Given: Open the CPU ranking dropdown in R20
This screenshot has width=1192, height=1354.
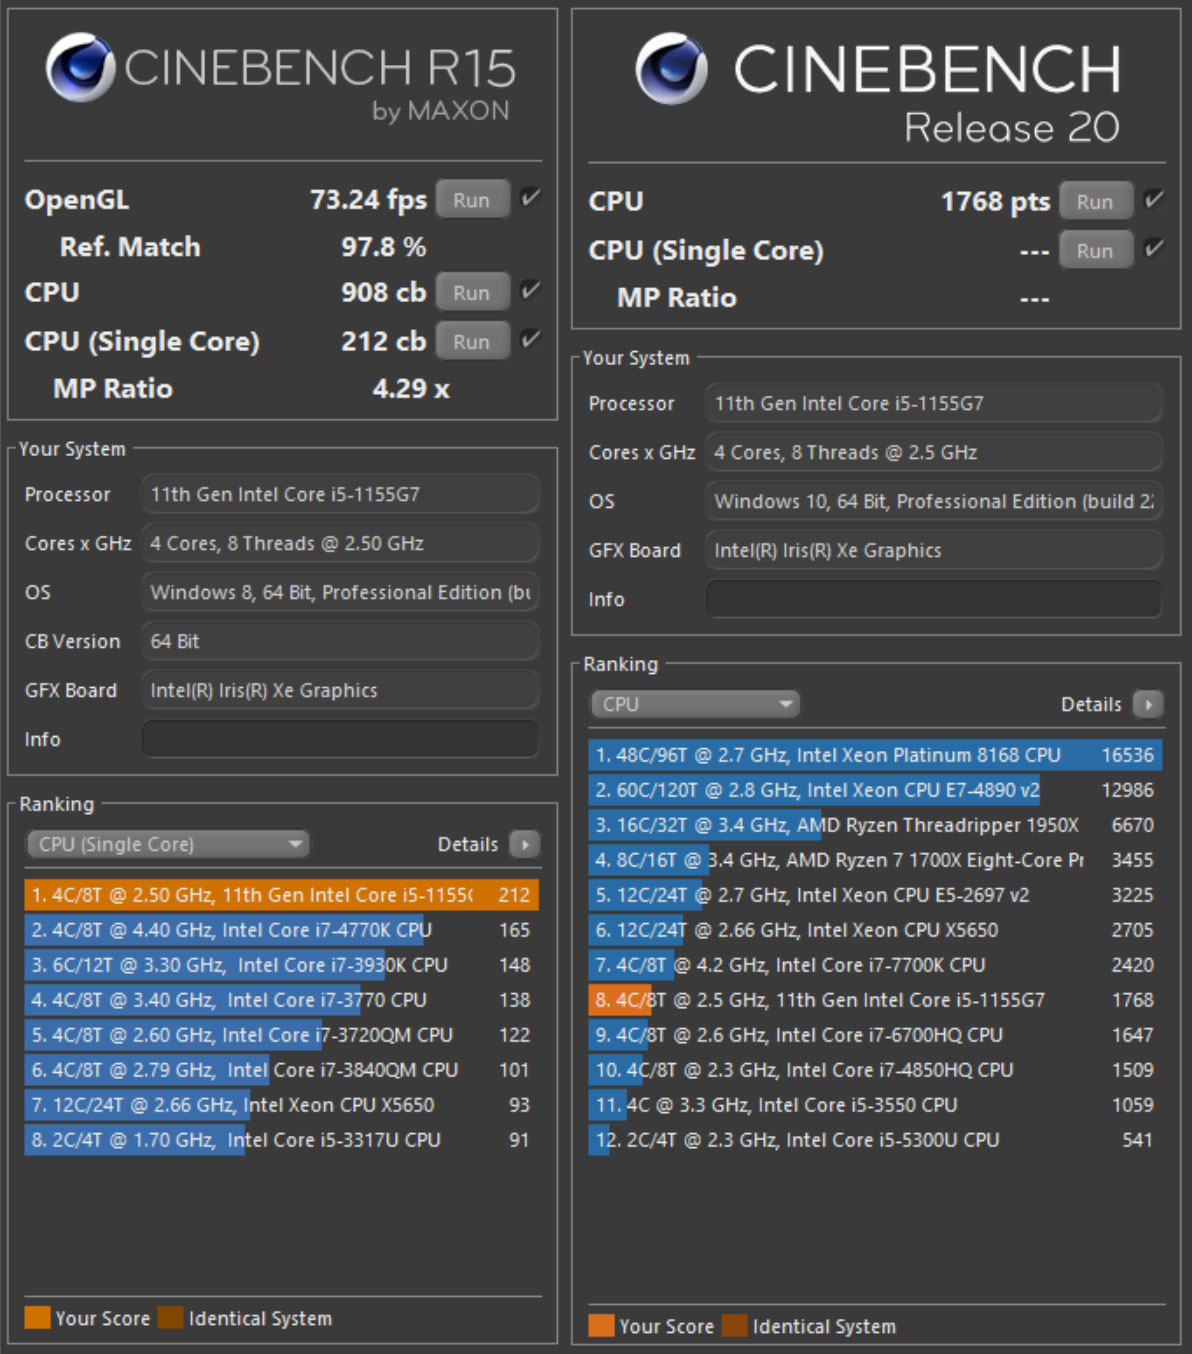Looking at the screenshot, I should [695, 704].
